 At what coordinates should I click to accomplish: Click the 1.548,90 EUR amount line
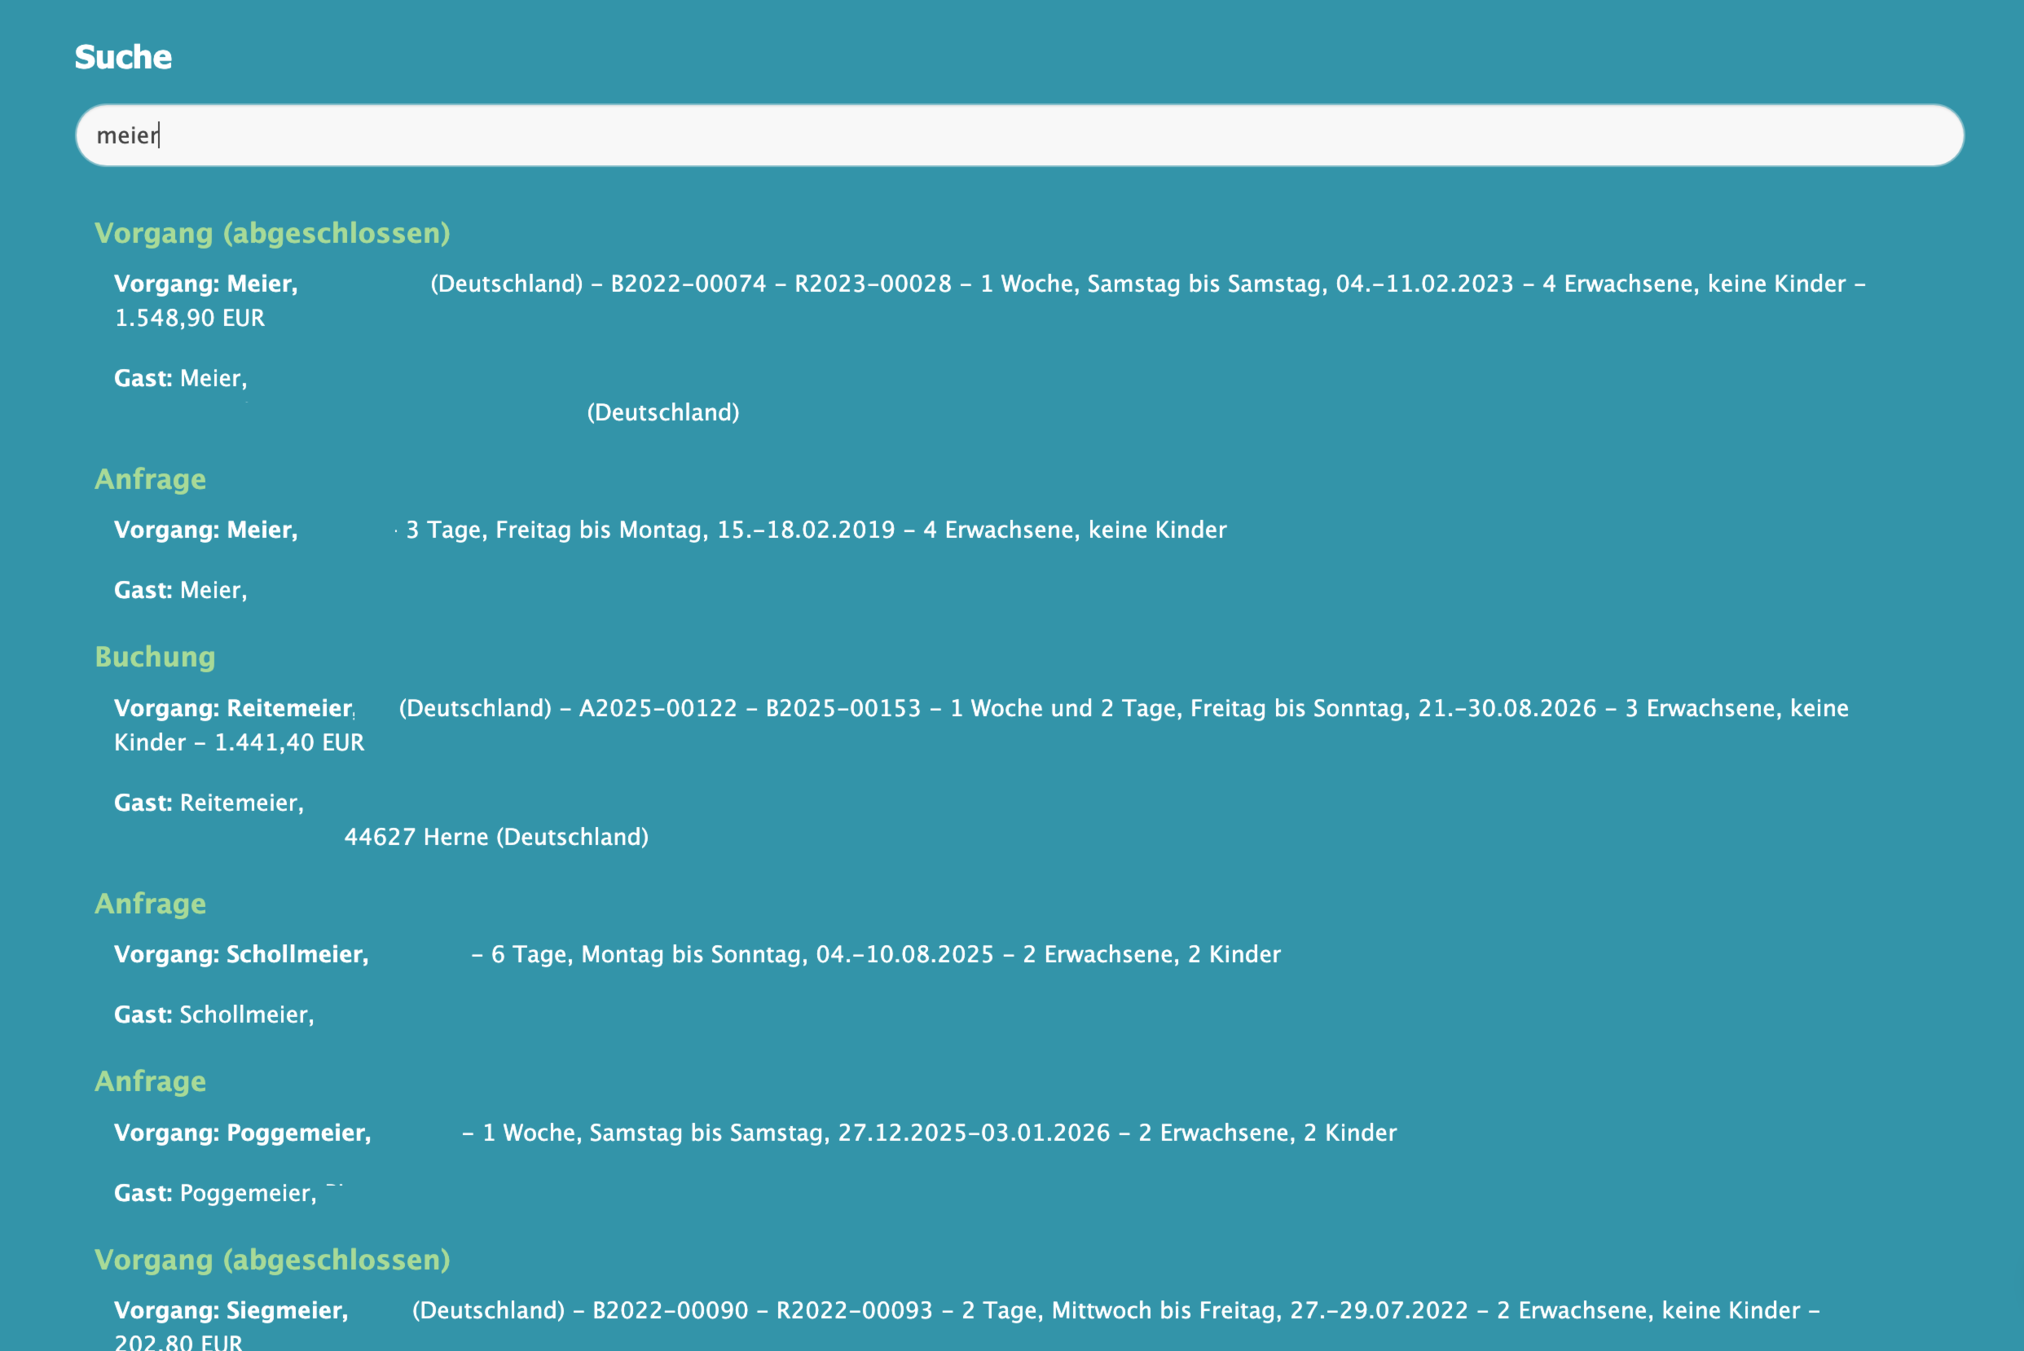[x=190, y=318]
